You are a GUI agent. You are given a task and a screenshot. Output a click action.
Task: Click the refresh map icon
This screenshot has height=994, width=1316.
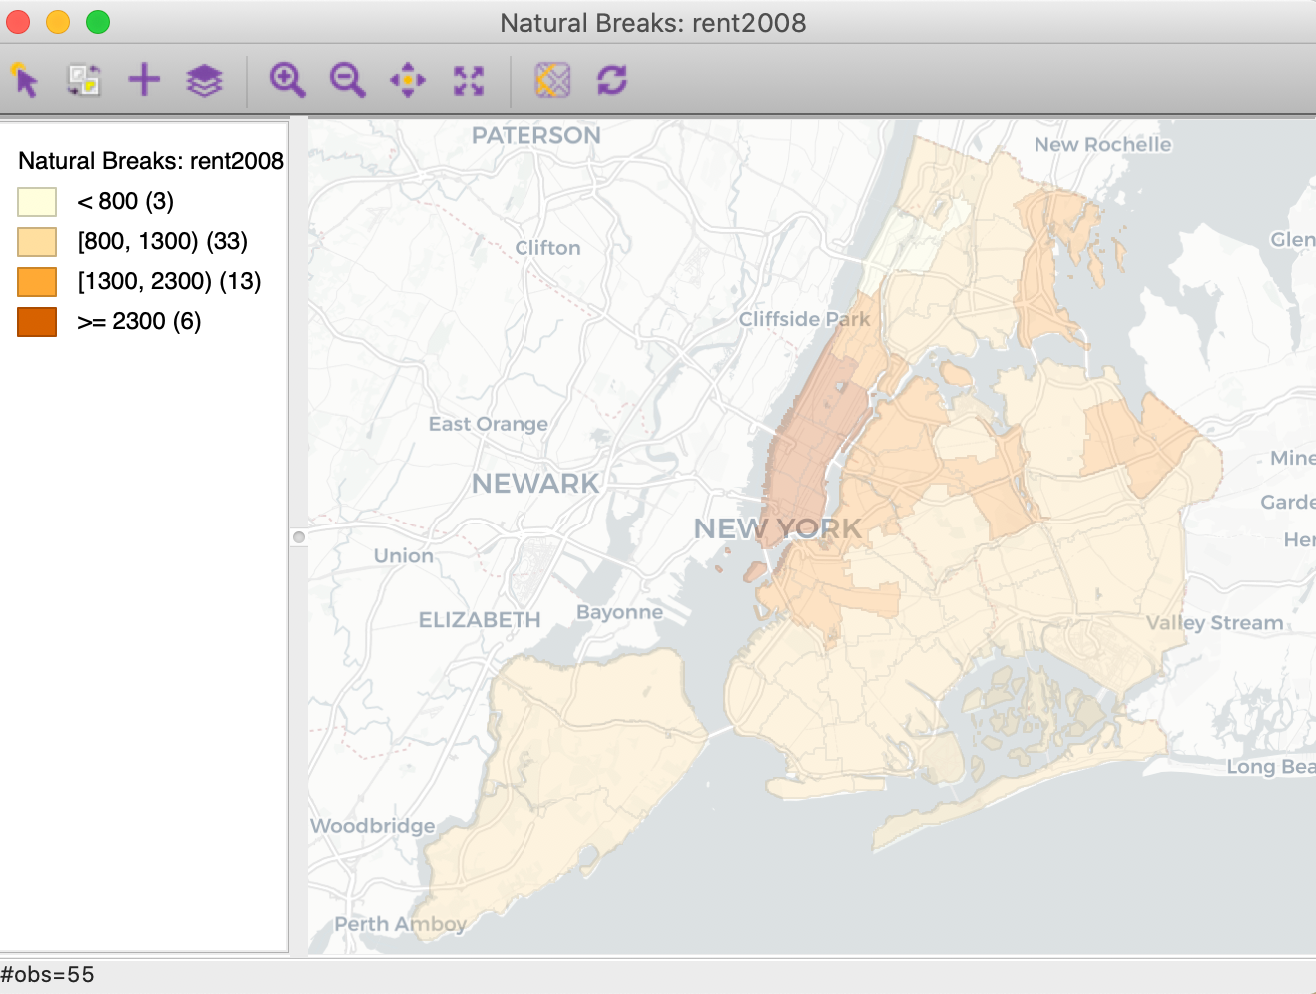coord(612,80)
